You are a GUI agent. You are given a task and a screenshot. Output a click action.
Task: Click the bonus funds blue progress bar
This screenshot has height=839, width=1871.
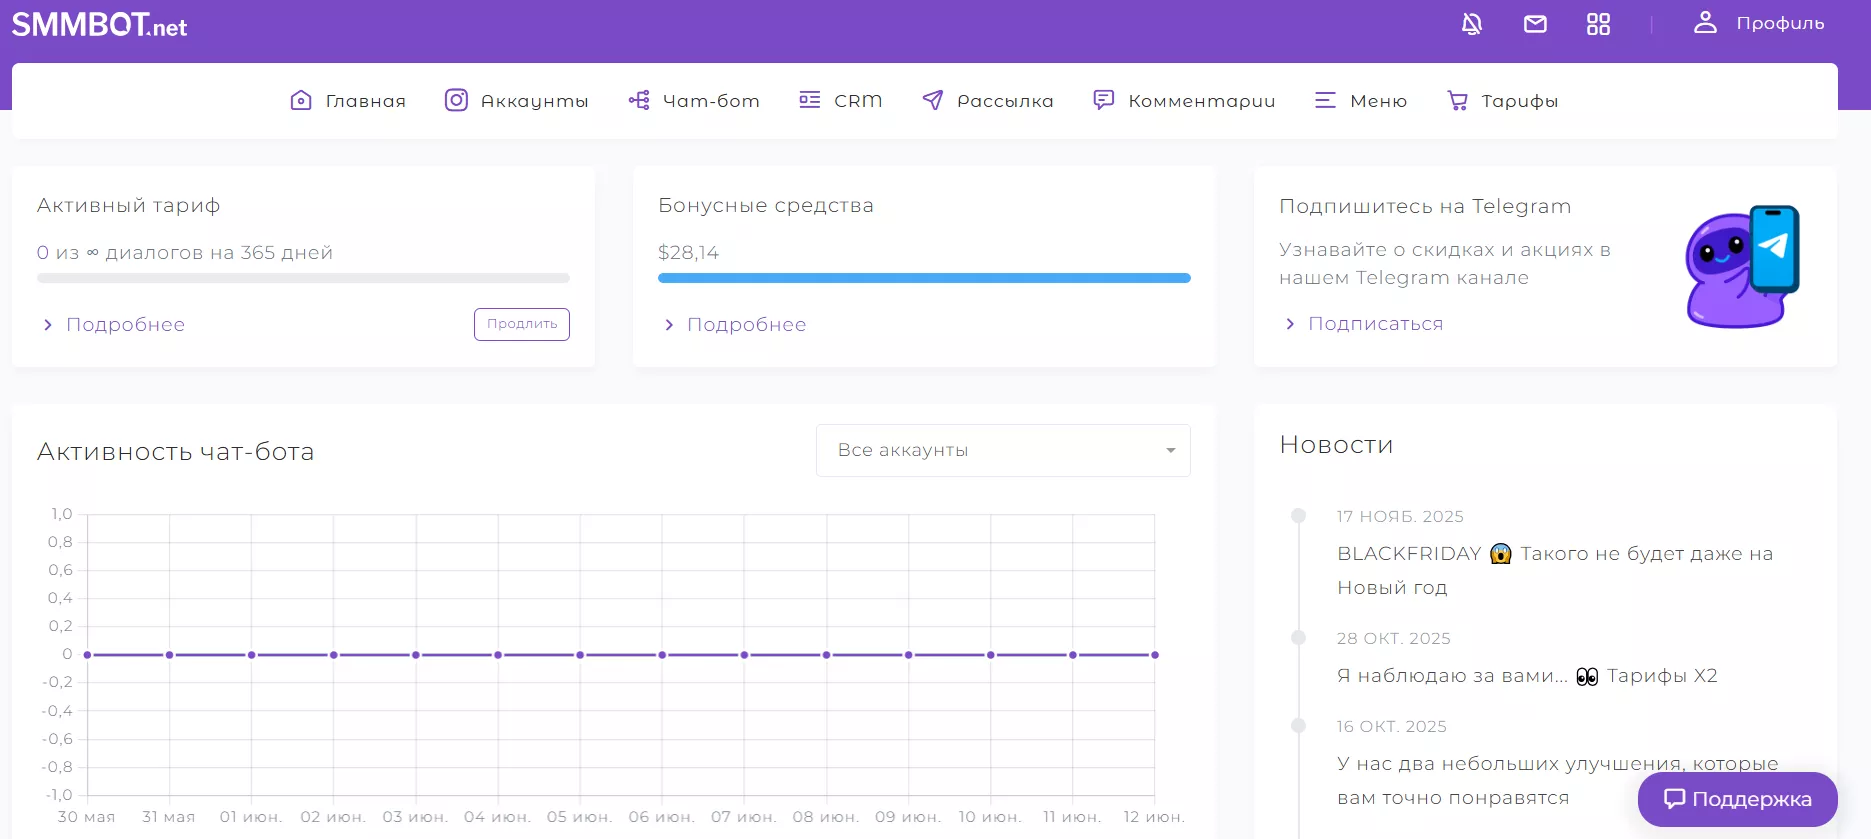[x=924, y=278]
